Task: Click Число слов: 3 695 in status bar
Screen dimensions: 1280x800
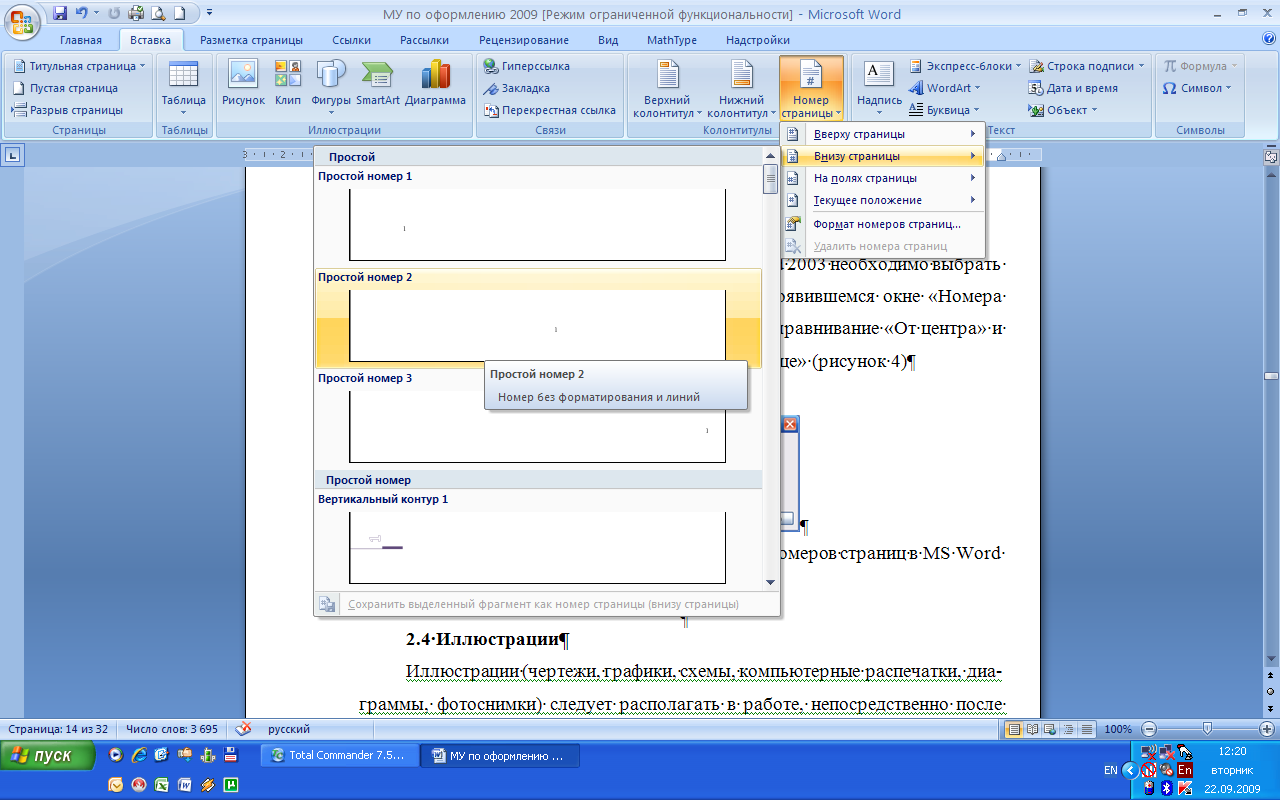Action: tap(172, 729)
